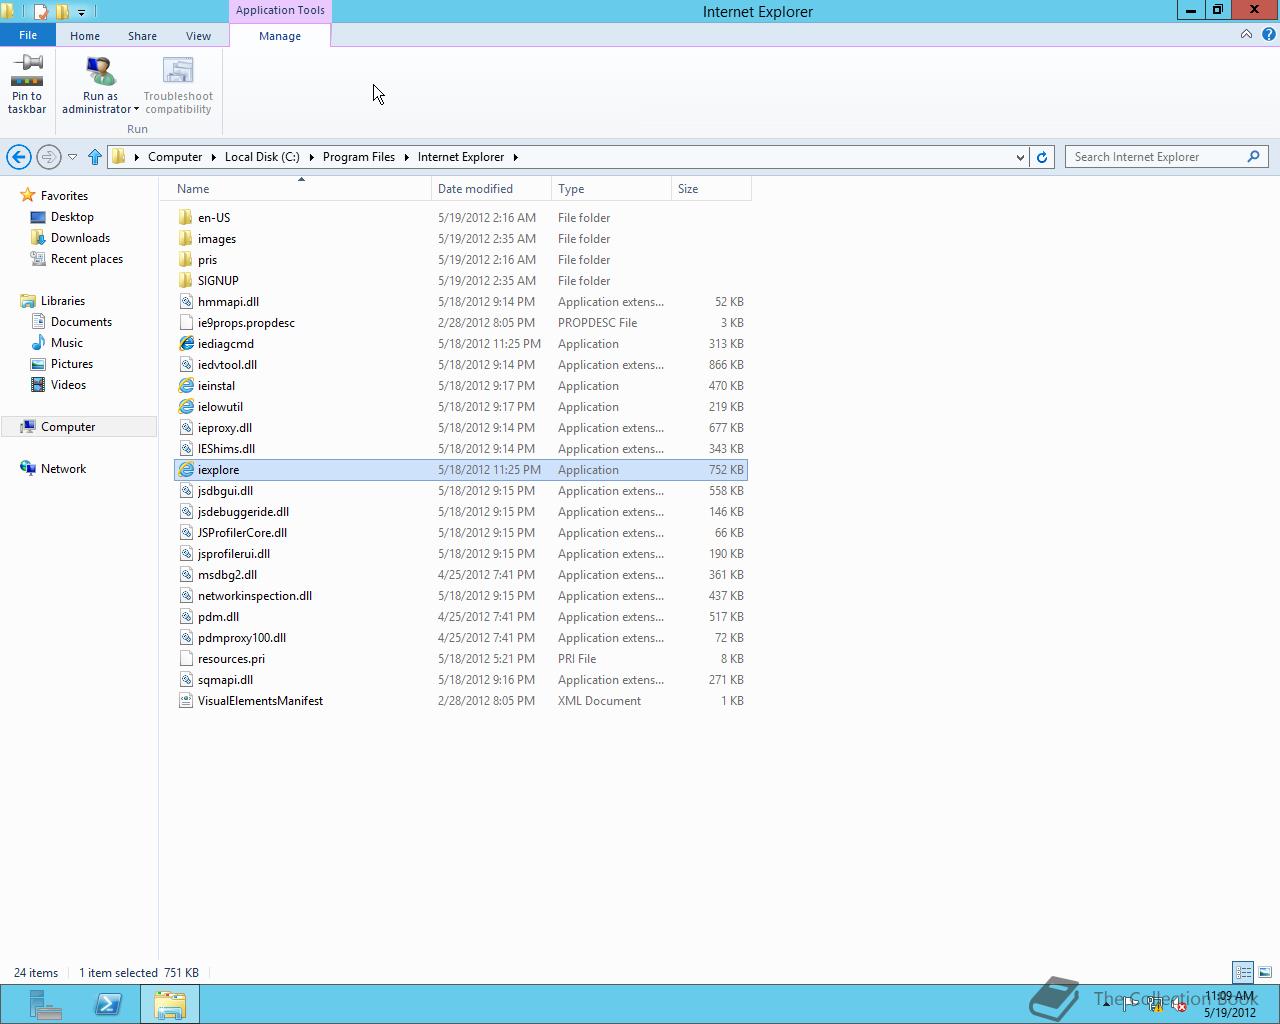
Task: Click Internet Explorer breadcrumb segment
Action: click(x=461, y=157)
